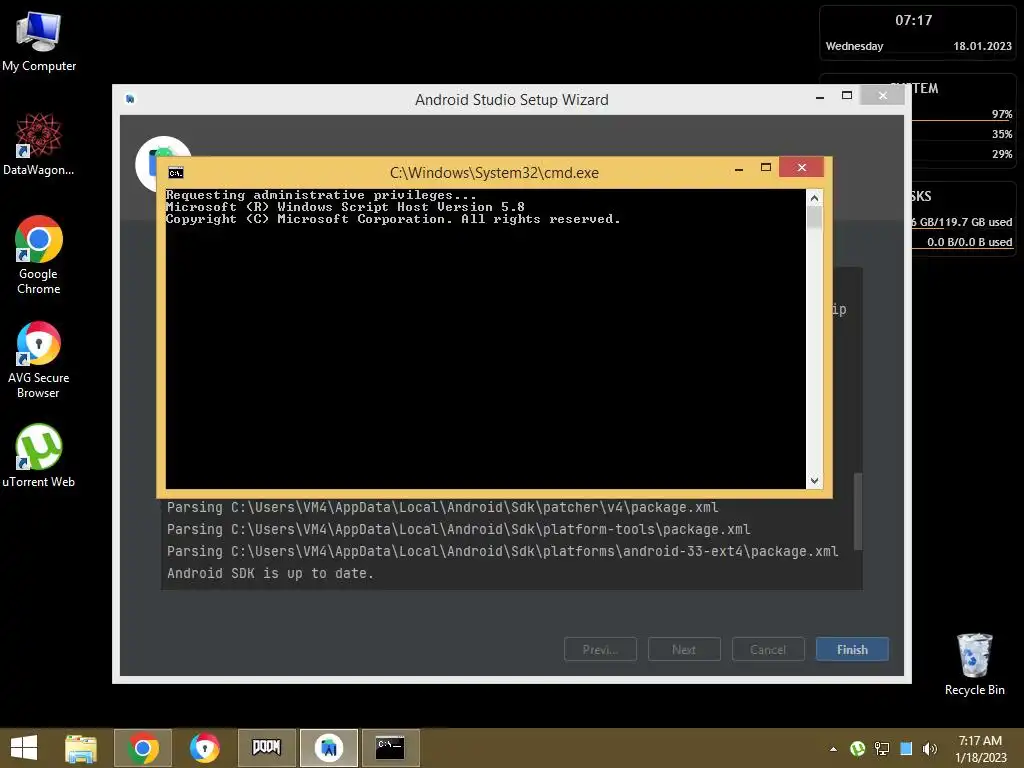Click the widget date 18.01.2023

(982, 46)
